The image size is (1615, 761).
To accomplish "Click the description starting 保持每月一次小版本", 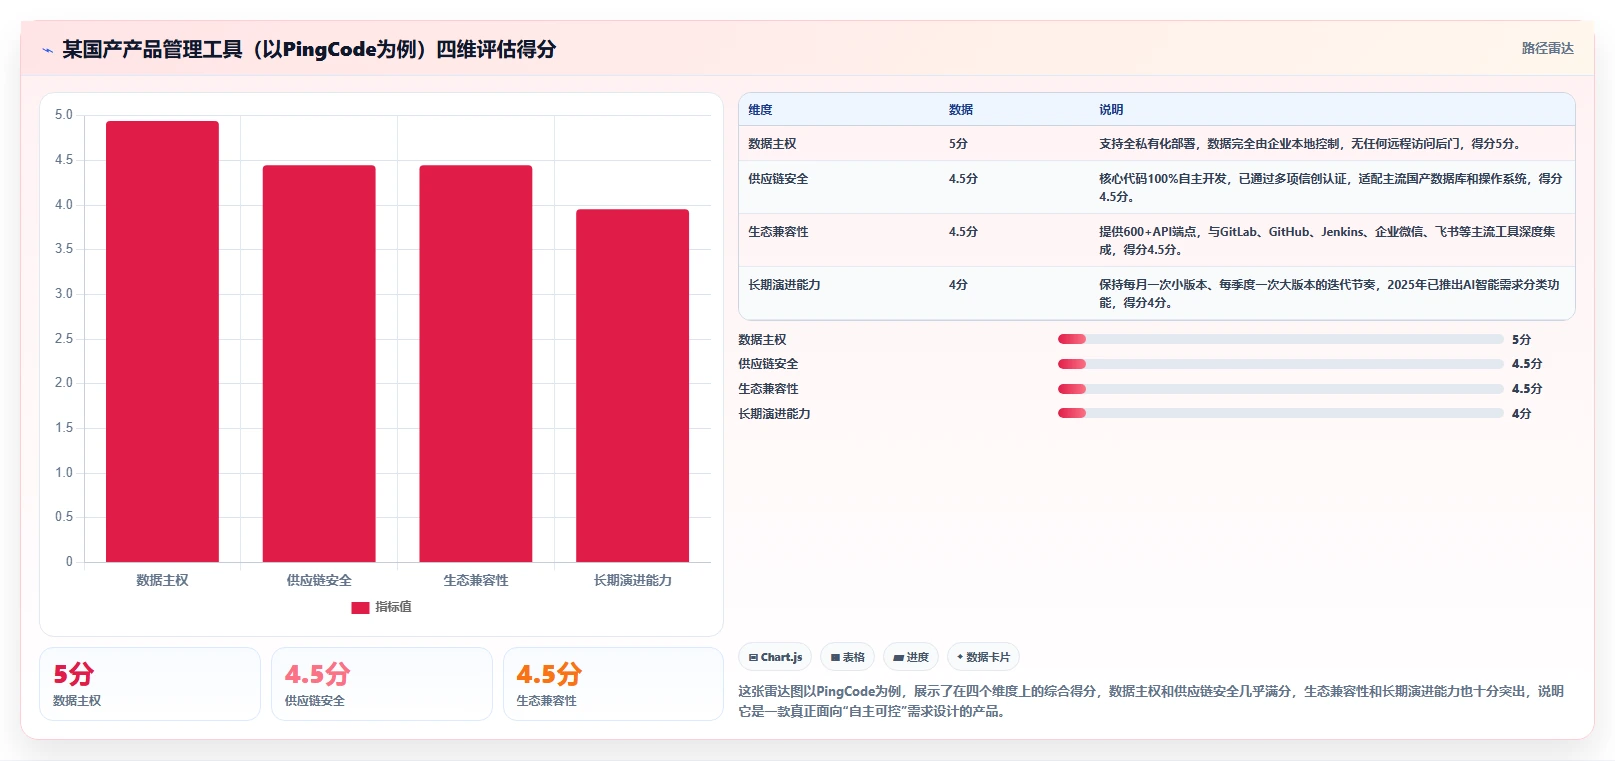I will (x=1330, y=294).
